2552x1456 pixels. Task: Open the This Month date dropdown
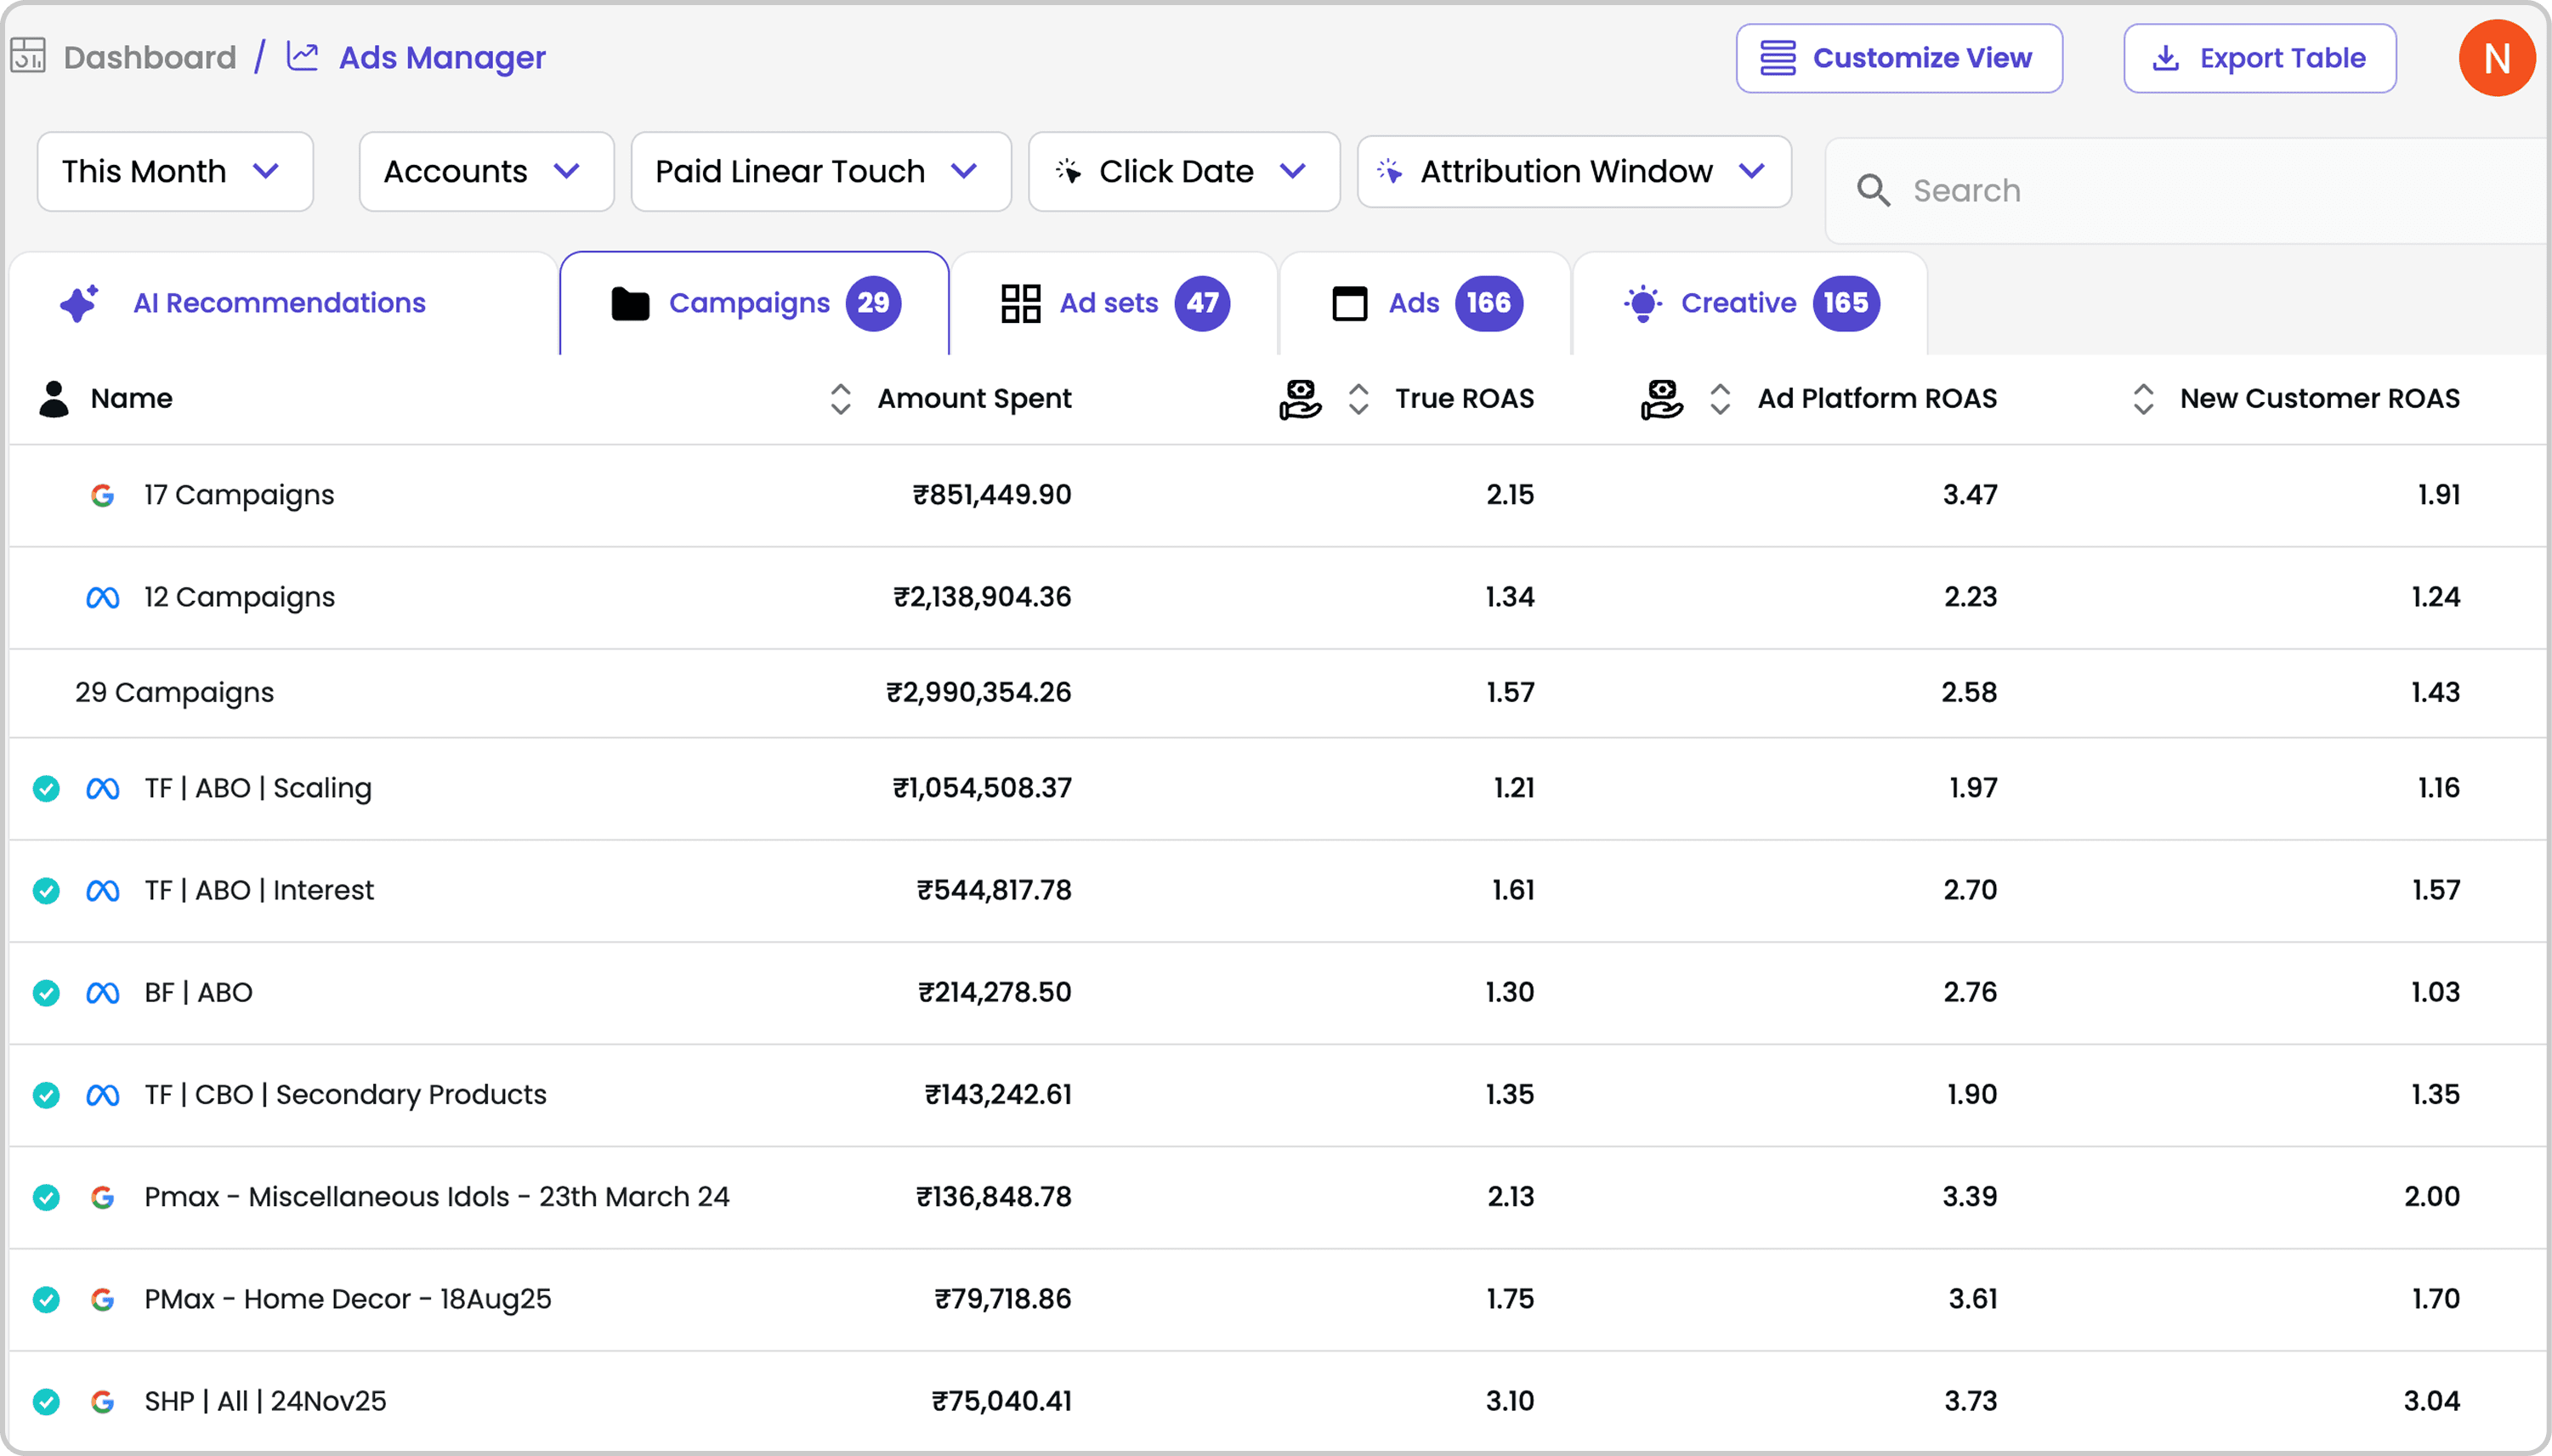point(175,171)
